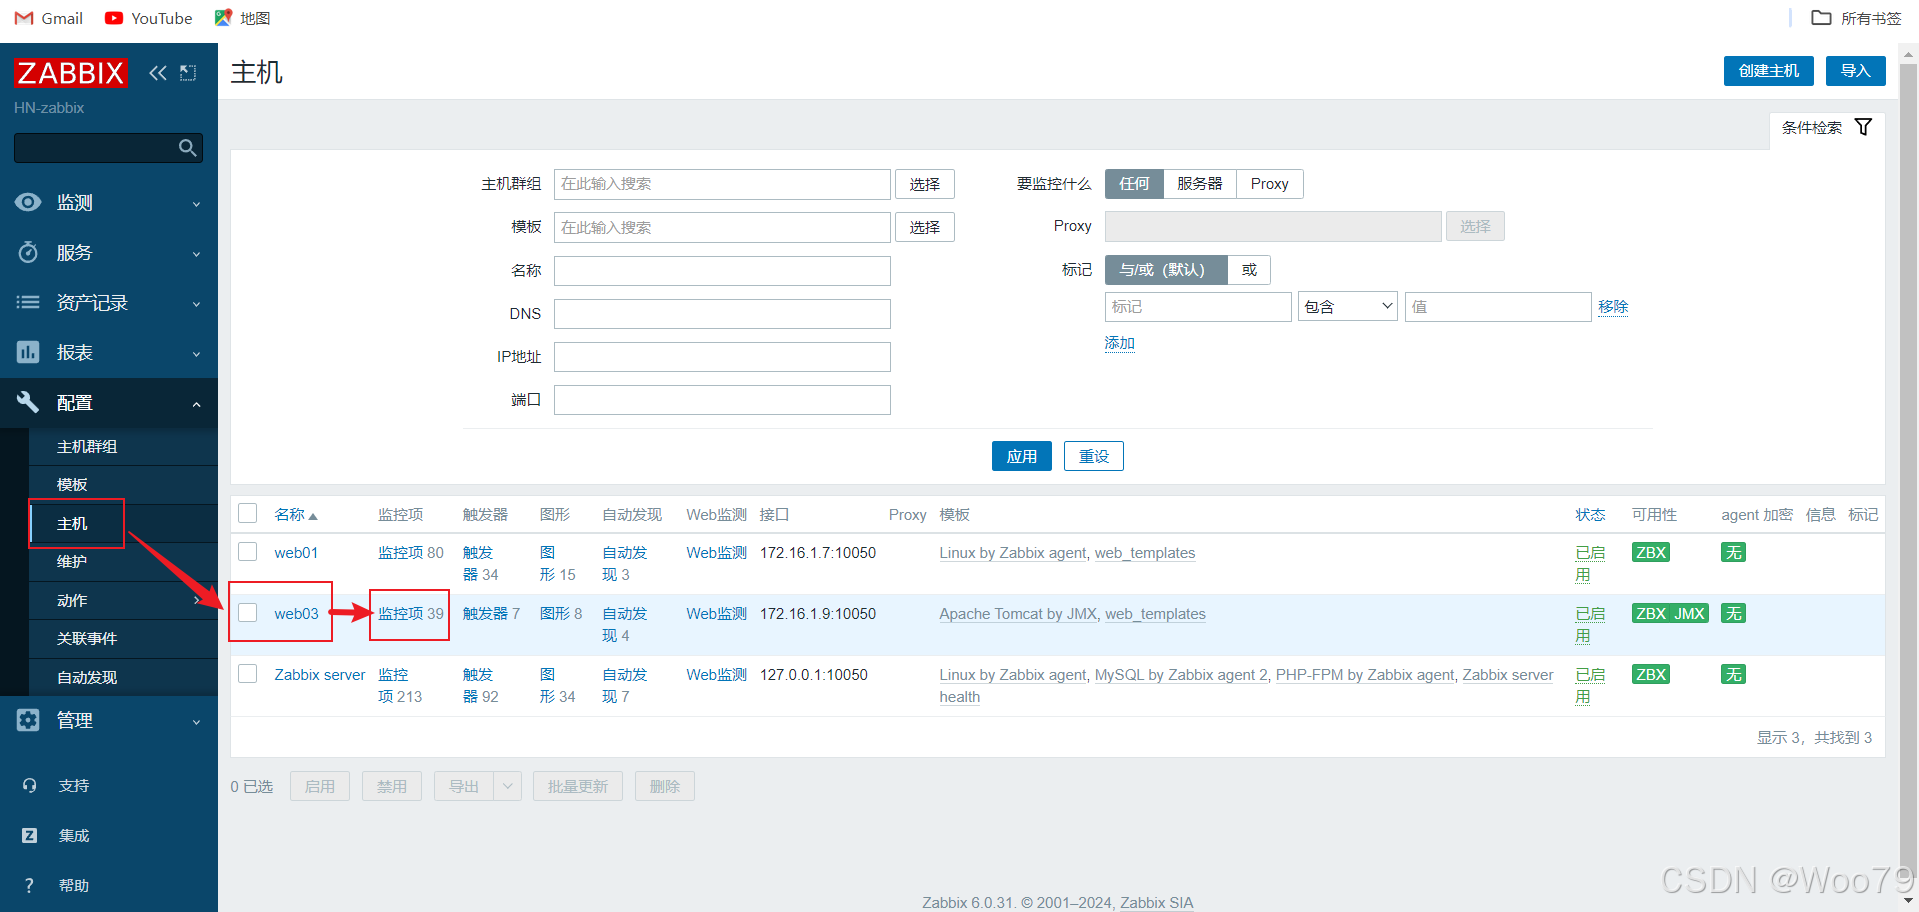Click the ZBX availability badge for web01
The height and width of the screenshot is (912, 1919).
tap(1651, 552)
